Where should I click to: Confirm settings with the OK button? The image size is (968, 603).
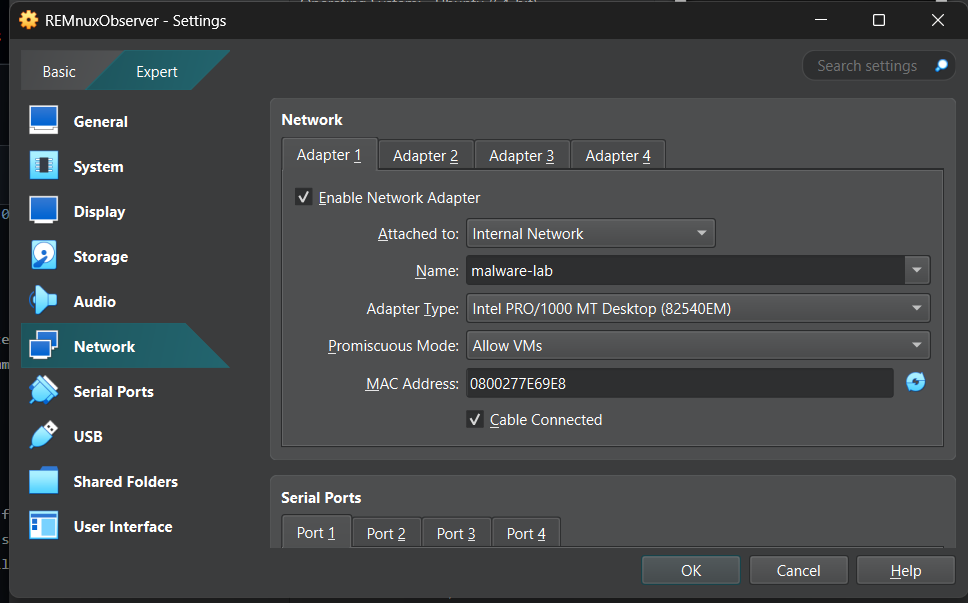click(690, 570)
